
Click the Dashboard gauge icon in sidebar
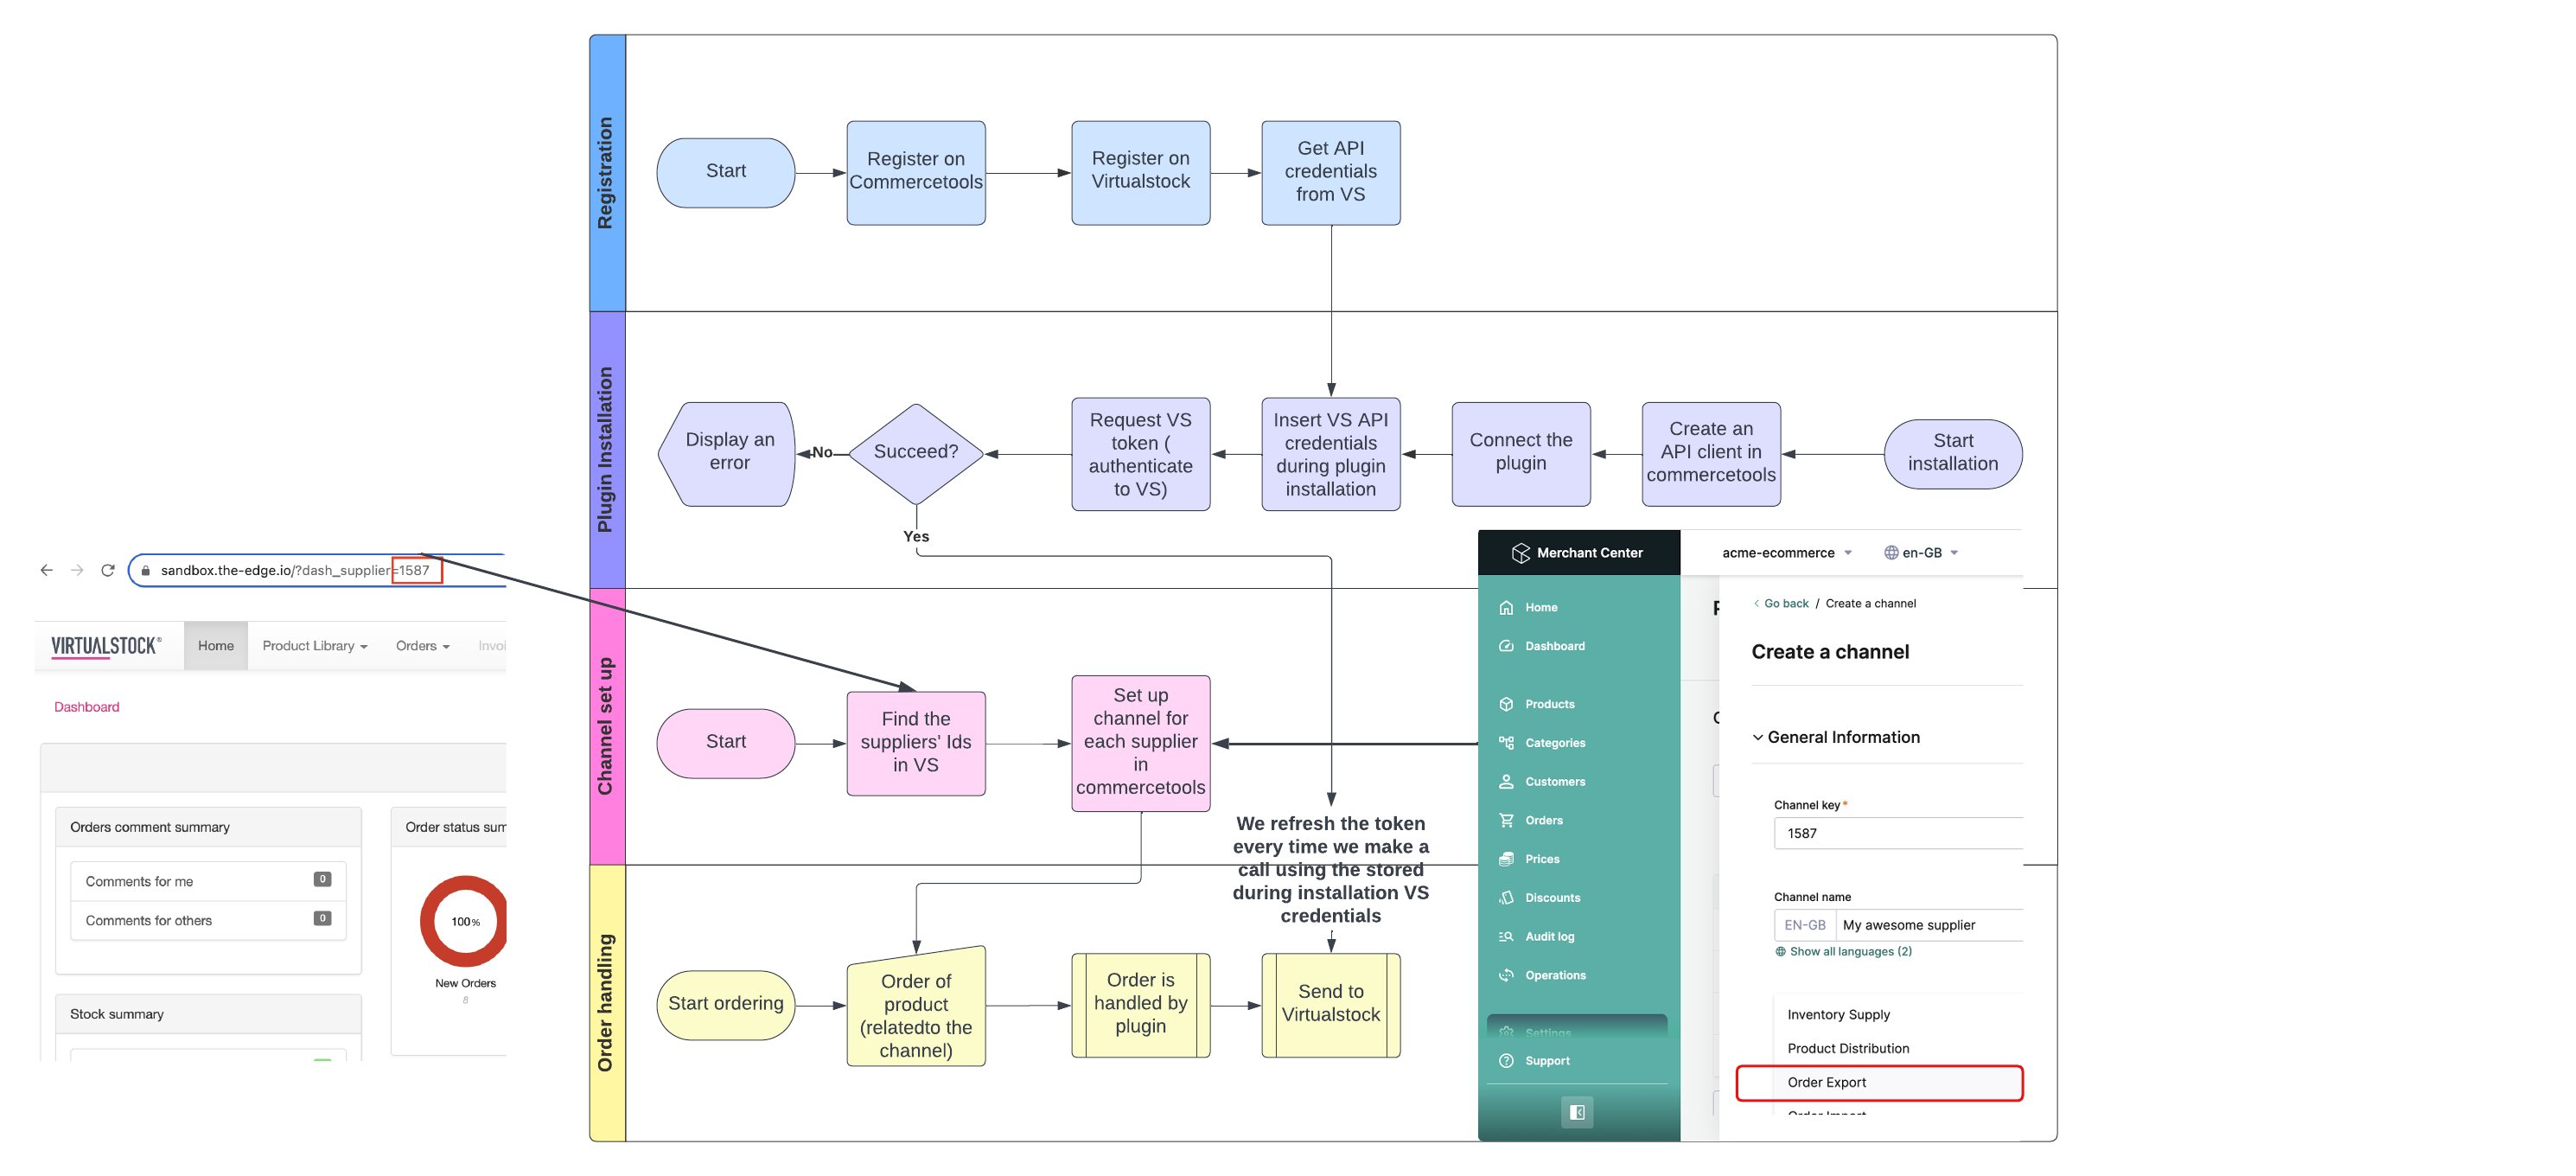click(1506, 646)
